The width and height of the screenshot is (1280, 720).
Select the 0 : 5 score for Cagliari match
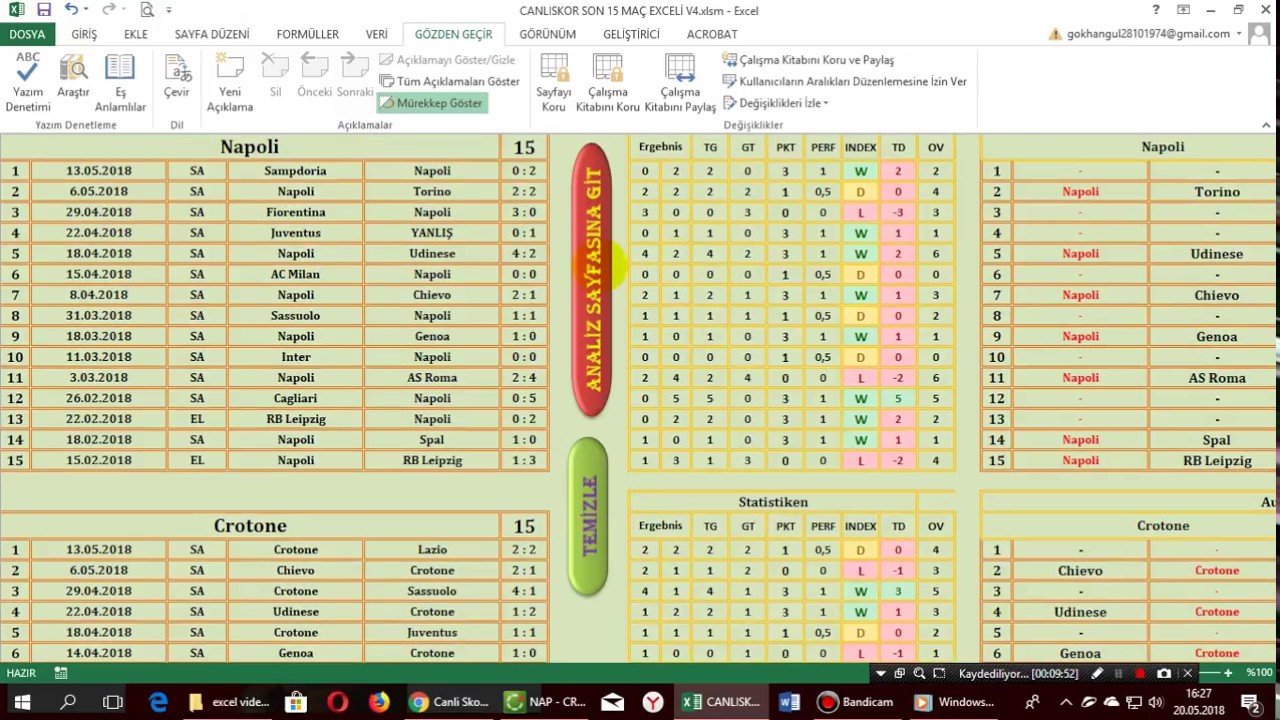click(524, 398)
